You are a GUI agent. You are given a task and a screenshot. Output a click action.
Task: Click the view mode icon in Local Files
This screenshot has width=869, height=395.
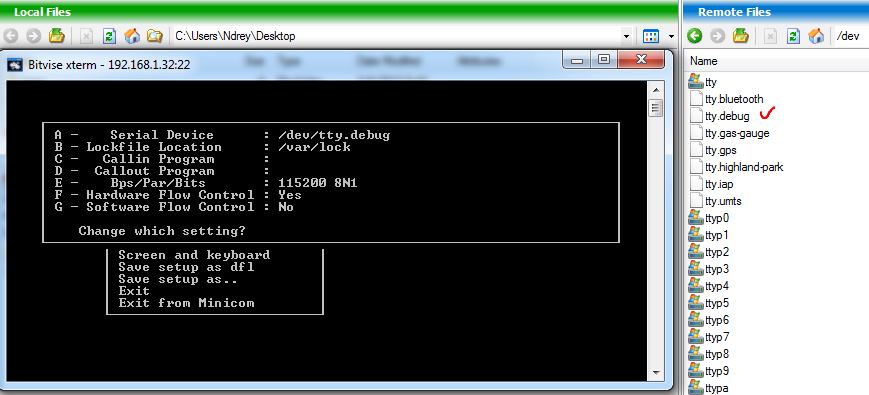tap(651, 37)
